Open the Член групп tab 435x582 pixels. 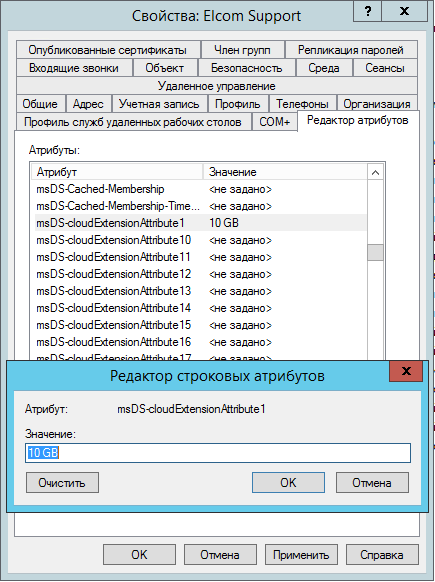(242, 50)
